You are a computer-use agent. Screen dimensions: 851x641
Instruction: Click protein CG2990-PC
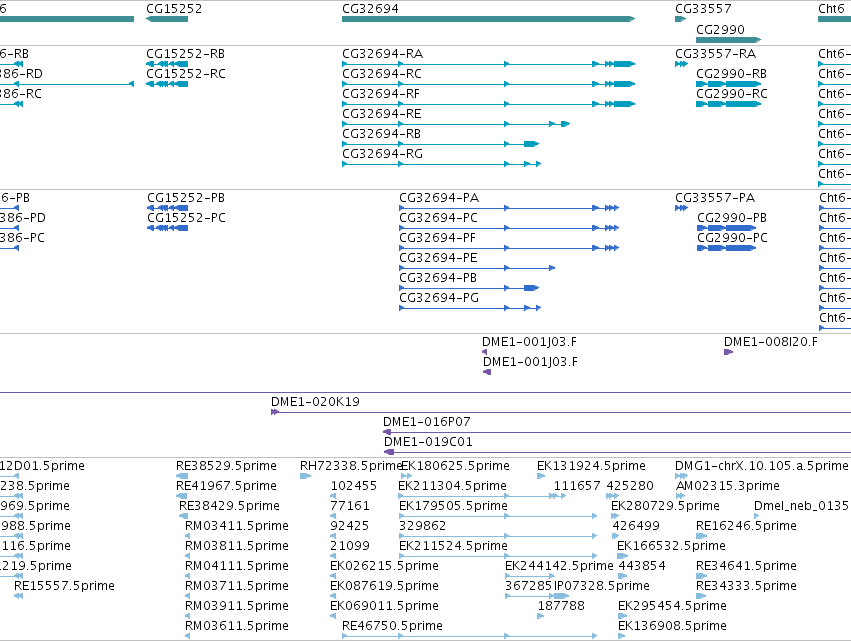(732, 238)
